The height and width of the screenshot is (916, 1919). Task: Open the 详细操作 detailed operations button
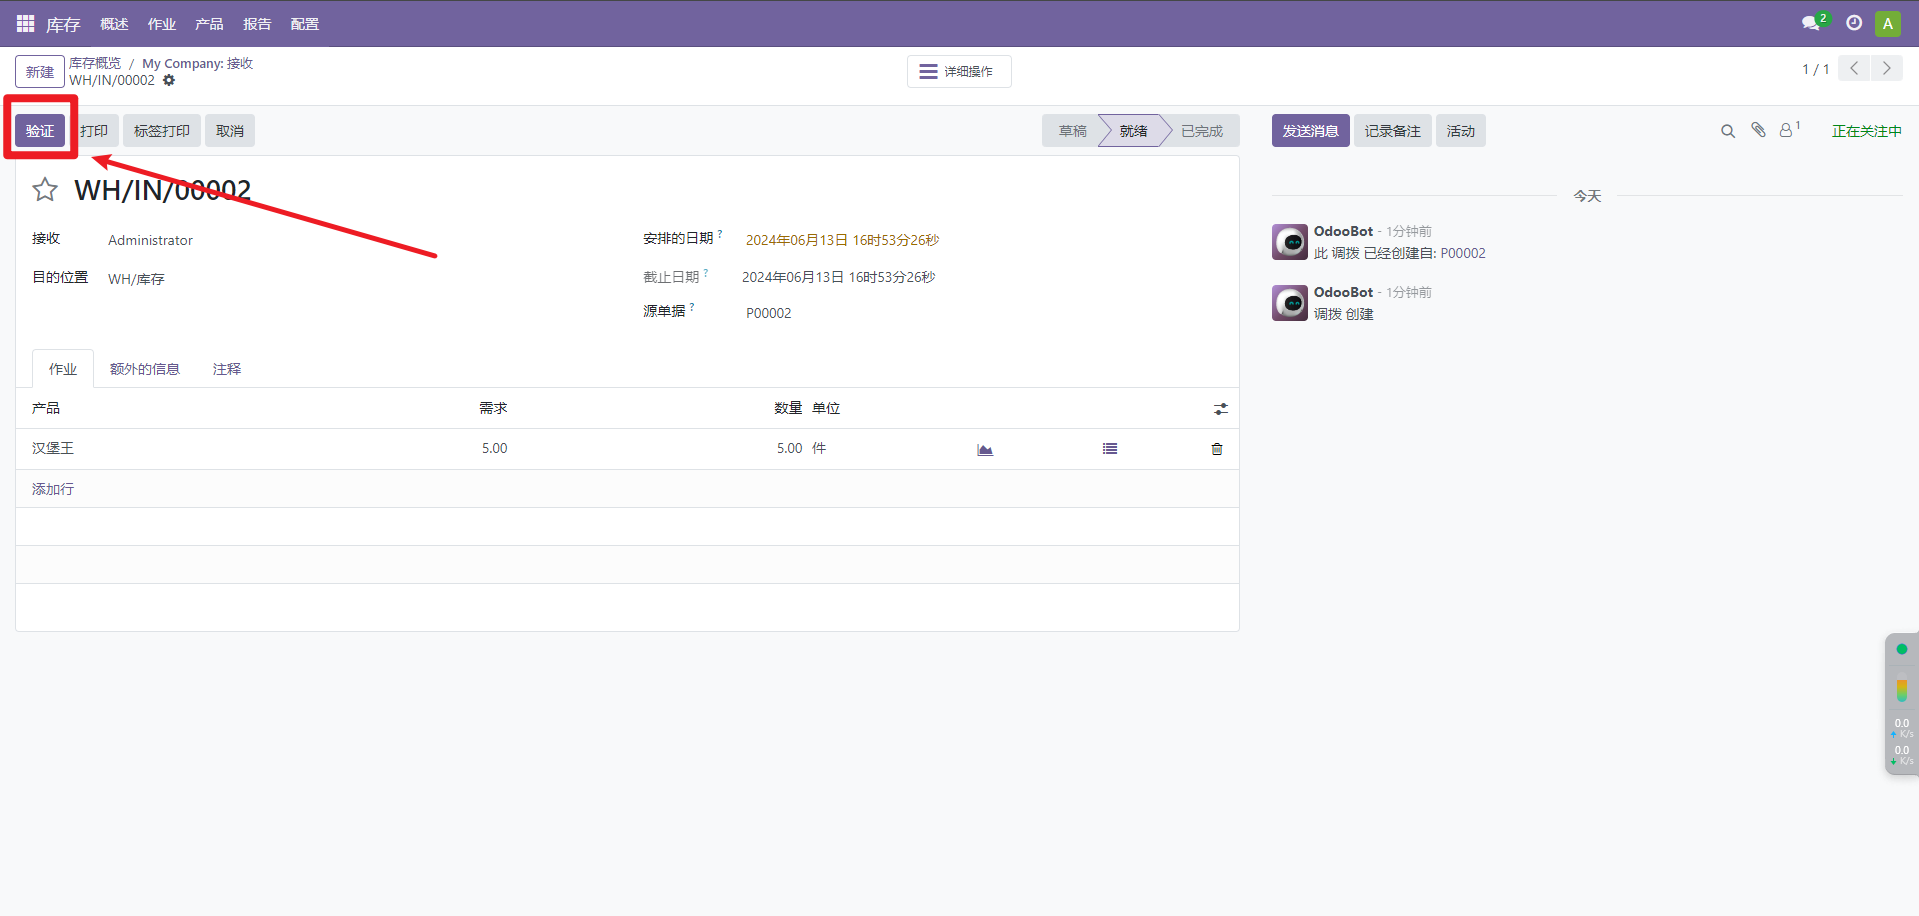click(959, 72)
